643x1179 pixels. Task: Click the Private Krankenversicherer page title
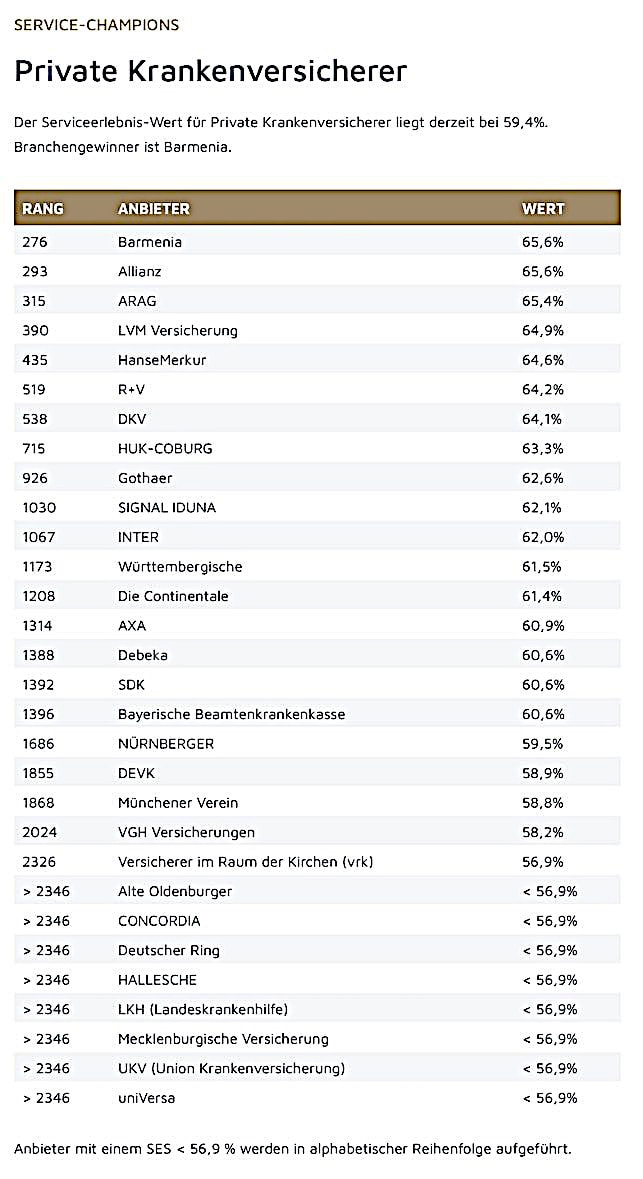pyautogui.click(x=211, y=71)
